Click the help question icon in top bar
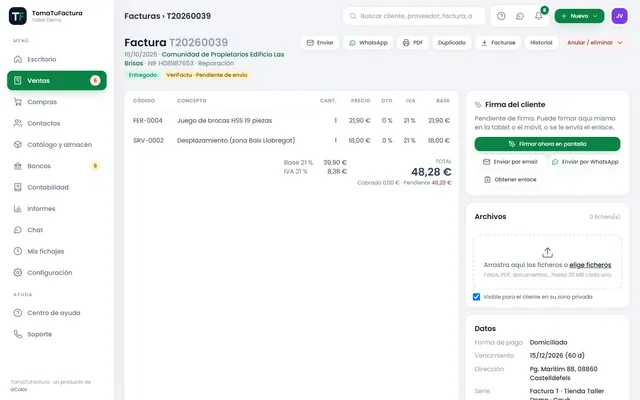 click(501, 16)
